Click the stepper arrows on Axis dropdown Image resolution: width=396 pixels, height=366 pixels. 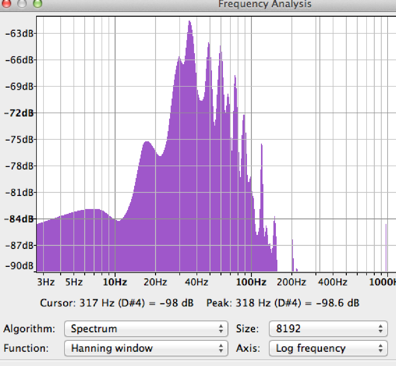[380, 348]
